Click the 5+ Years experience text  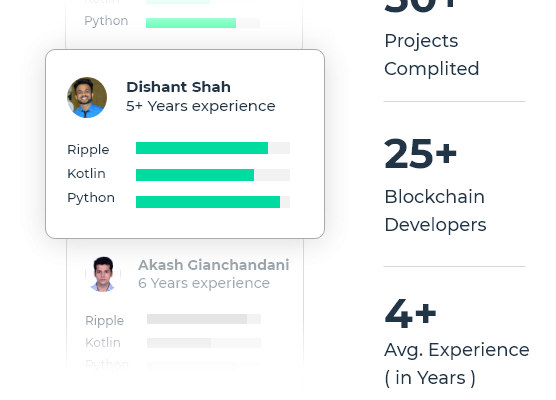point(201,106)
